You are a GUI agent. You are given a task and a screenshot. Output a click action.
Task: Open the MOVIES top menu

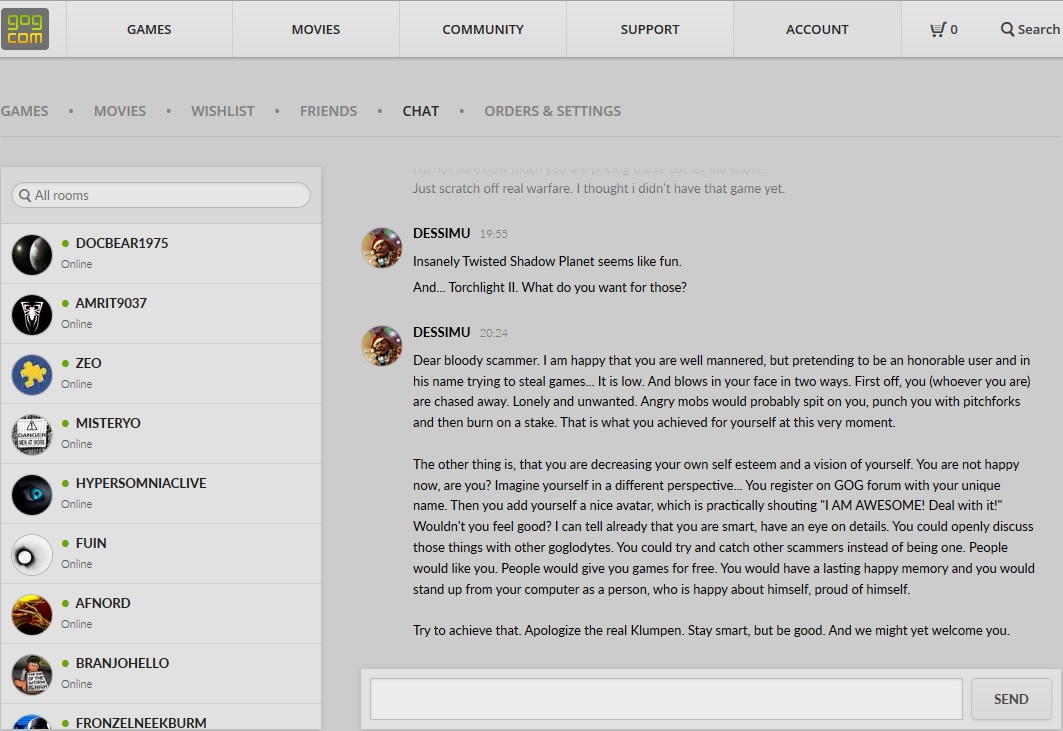316,29
